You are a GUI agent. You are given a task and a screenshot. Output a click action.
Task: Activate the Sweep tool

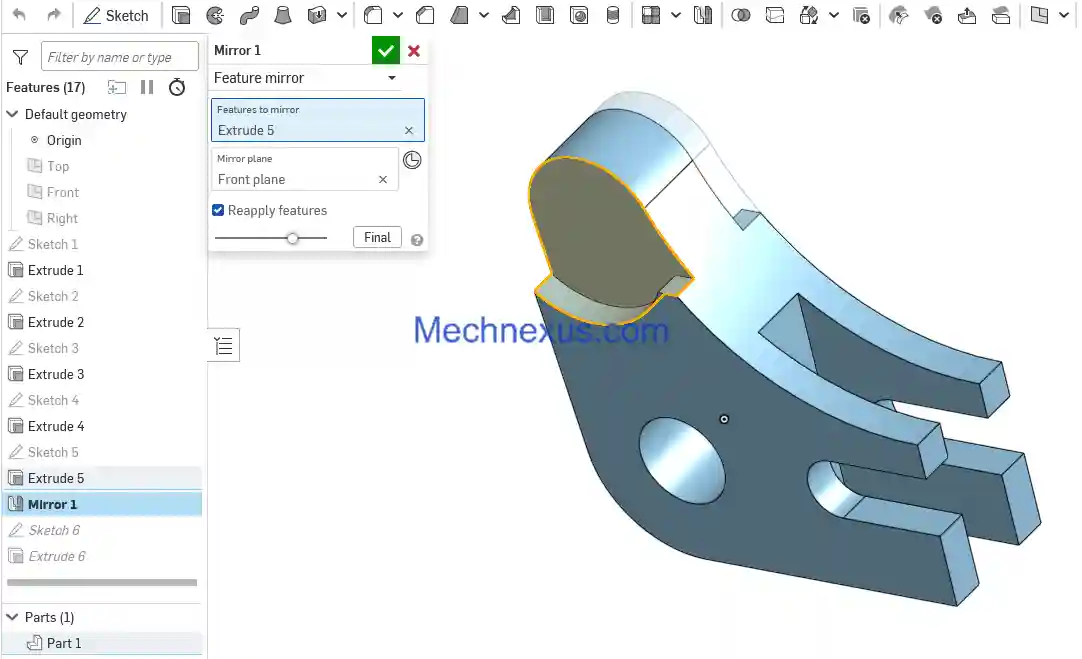[249, 15]
